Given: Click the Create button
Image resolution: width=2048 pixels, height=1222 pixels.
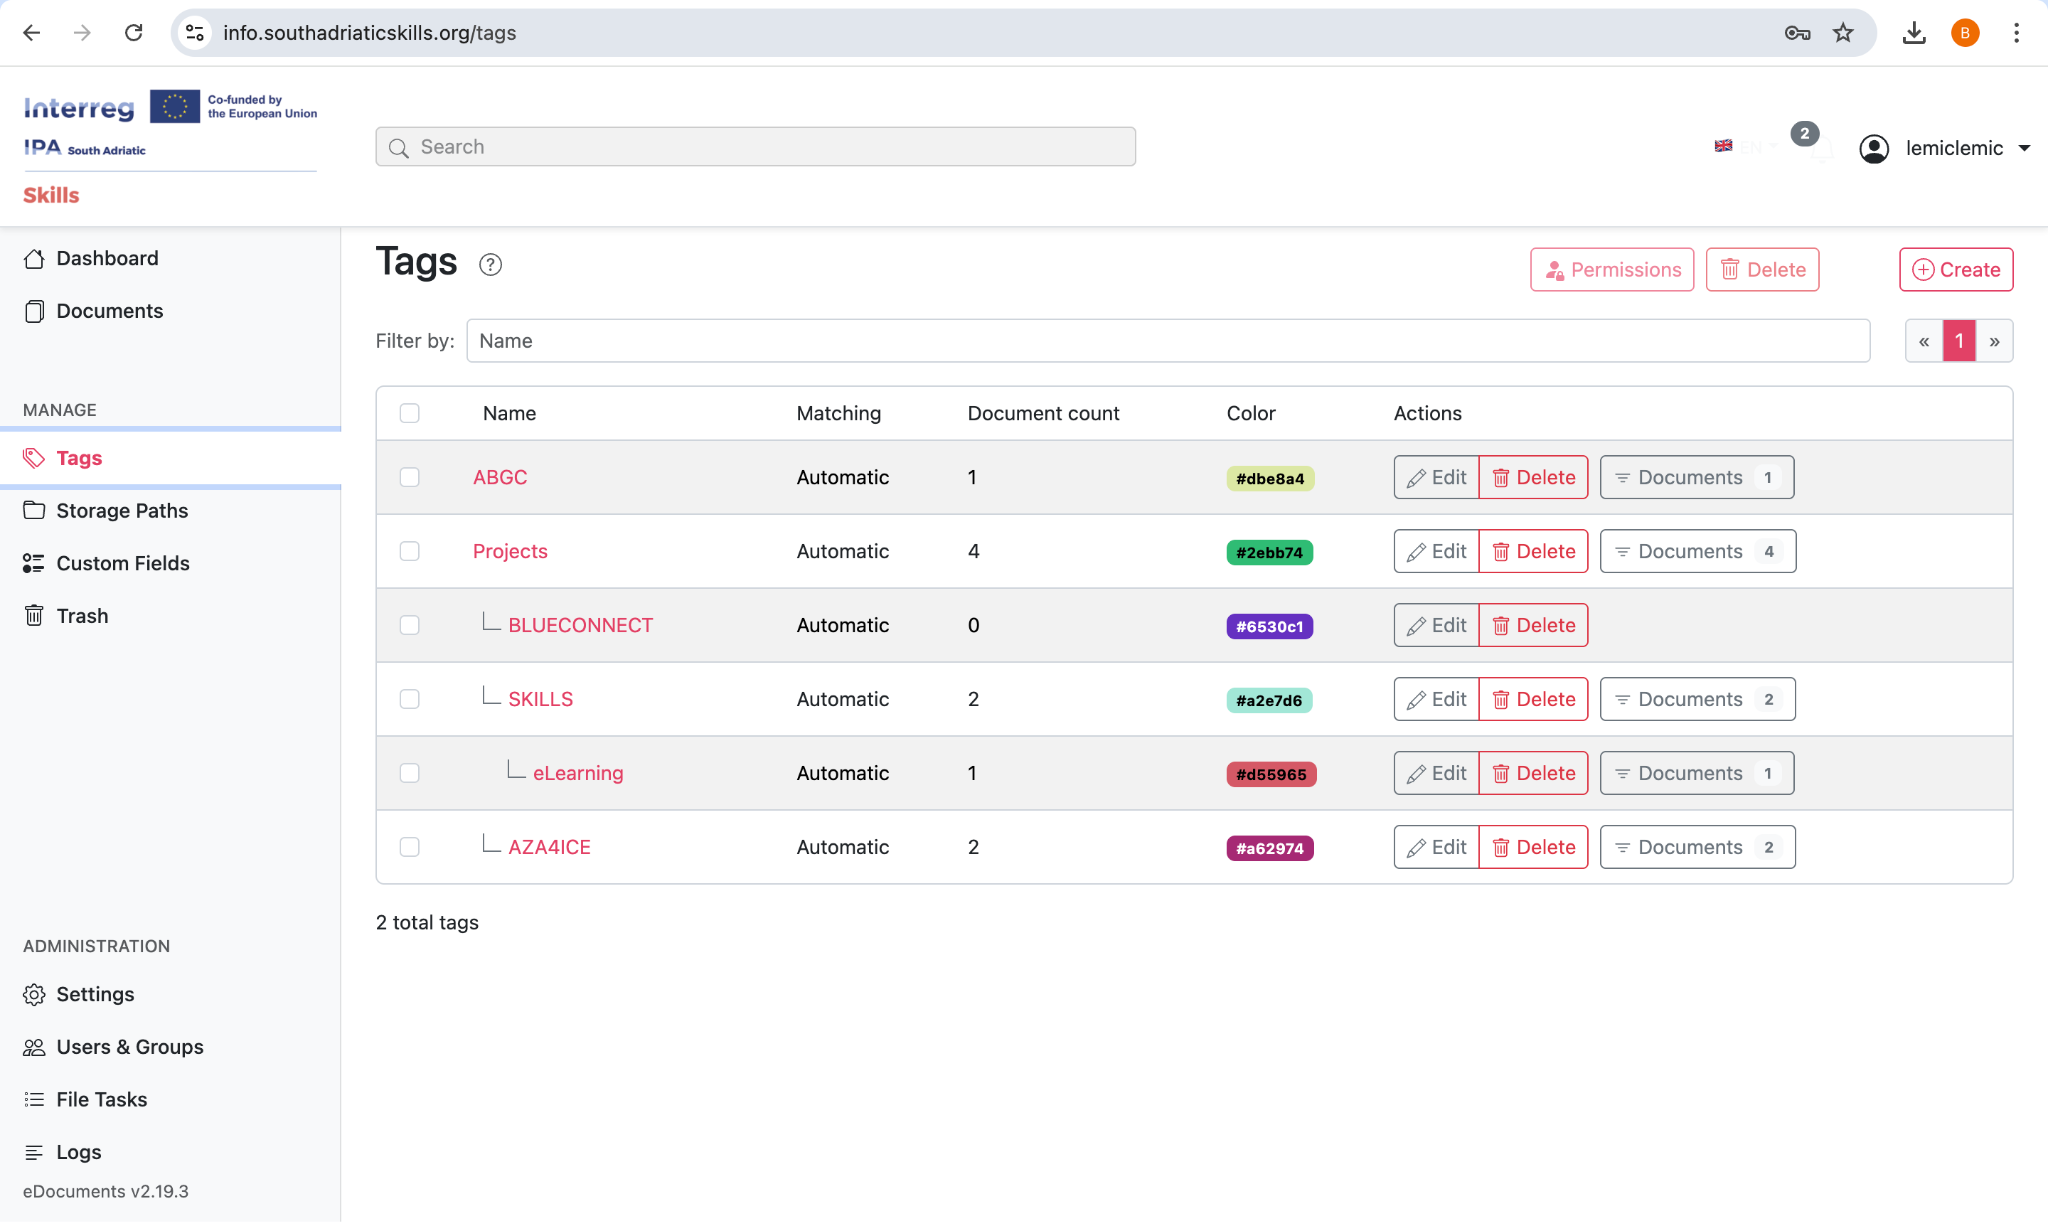Looking at the screenshot, I should (x=1955, y=269).
